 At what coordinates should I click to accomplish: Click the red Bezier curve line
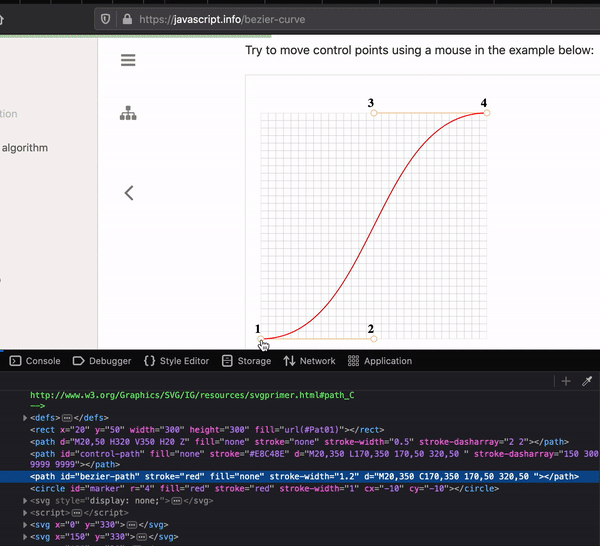click(x=374, y=226)
